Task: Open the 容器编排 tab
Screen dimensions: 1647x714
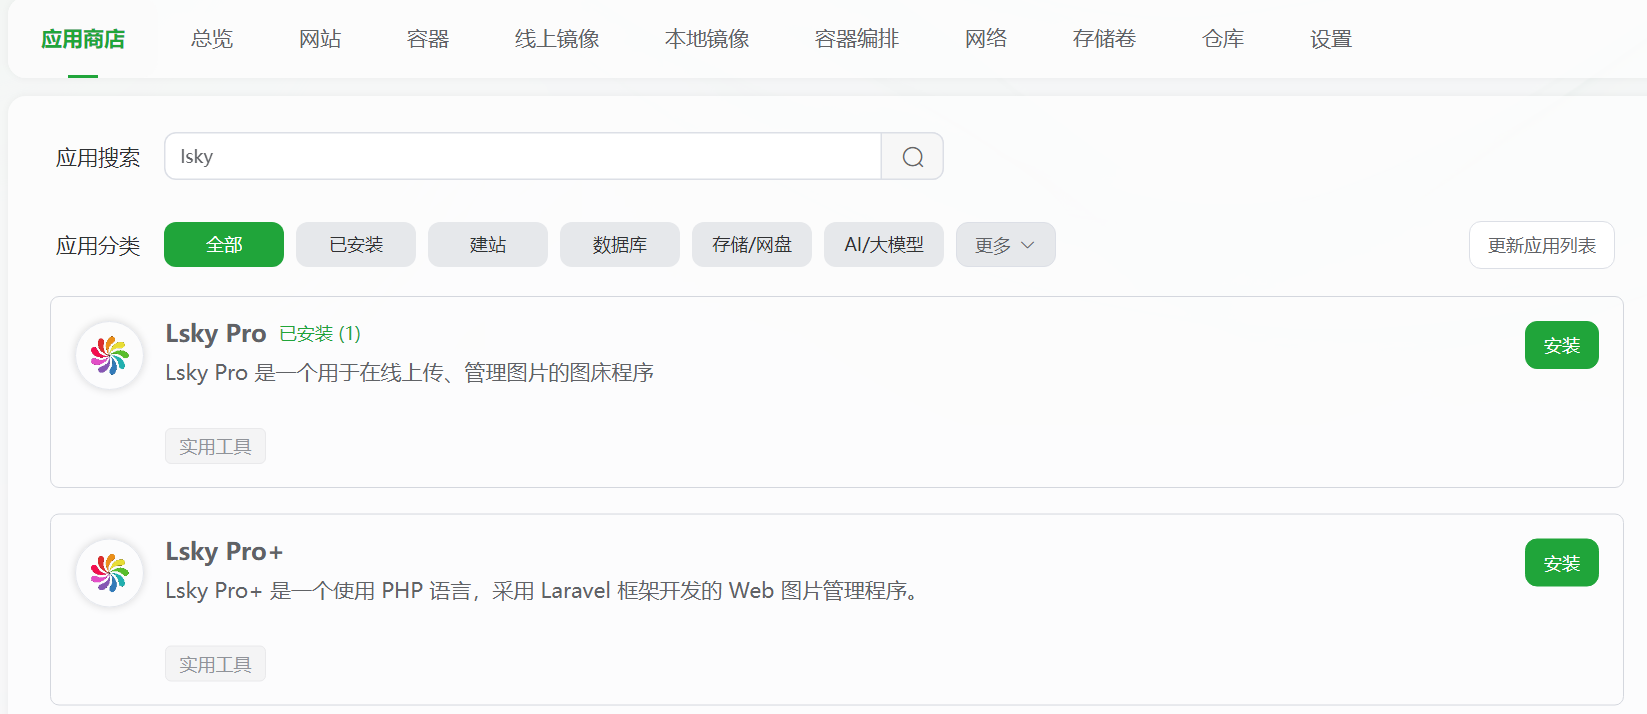Action: tap(857, 39)
